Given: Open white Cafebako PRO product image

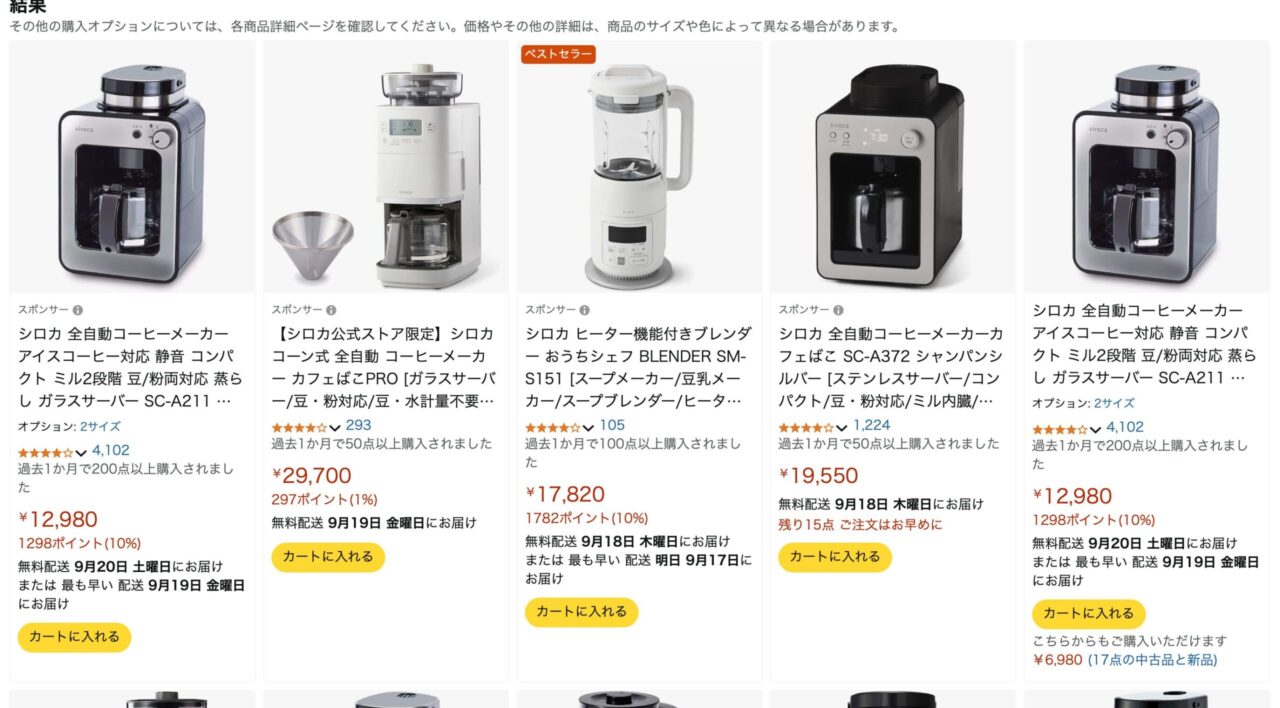Looking at the screenshot, I should 386,168.
